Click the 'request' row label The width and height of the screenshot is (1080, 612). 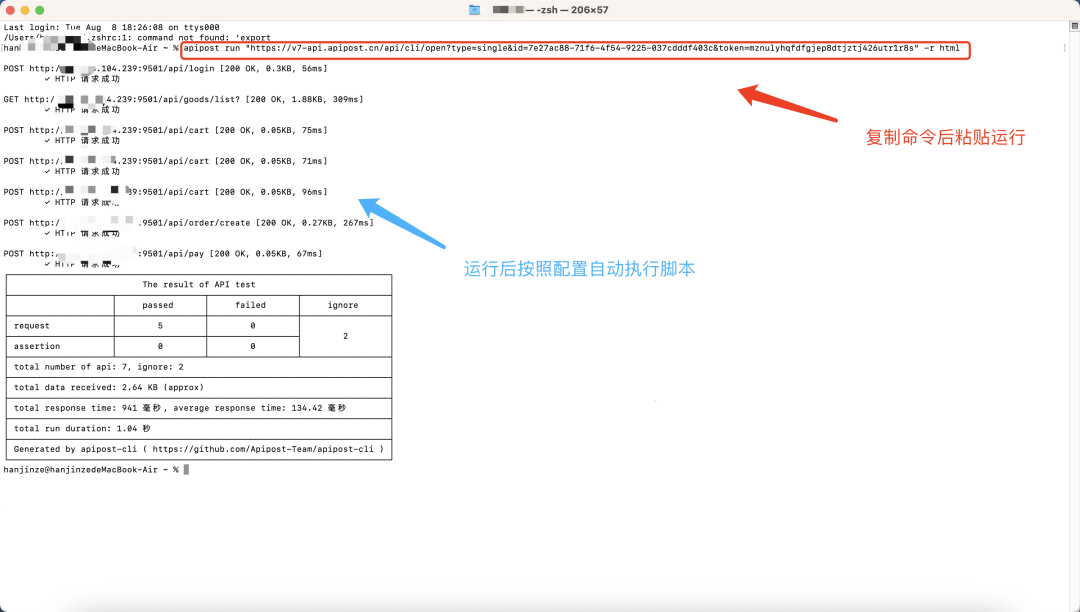tap(32, 326)
